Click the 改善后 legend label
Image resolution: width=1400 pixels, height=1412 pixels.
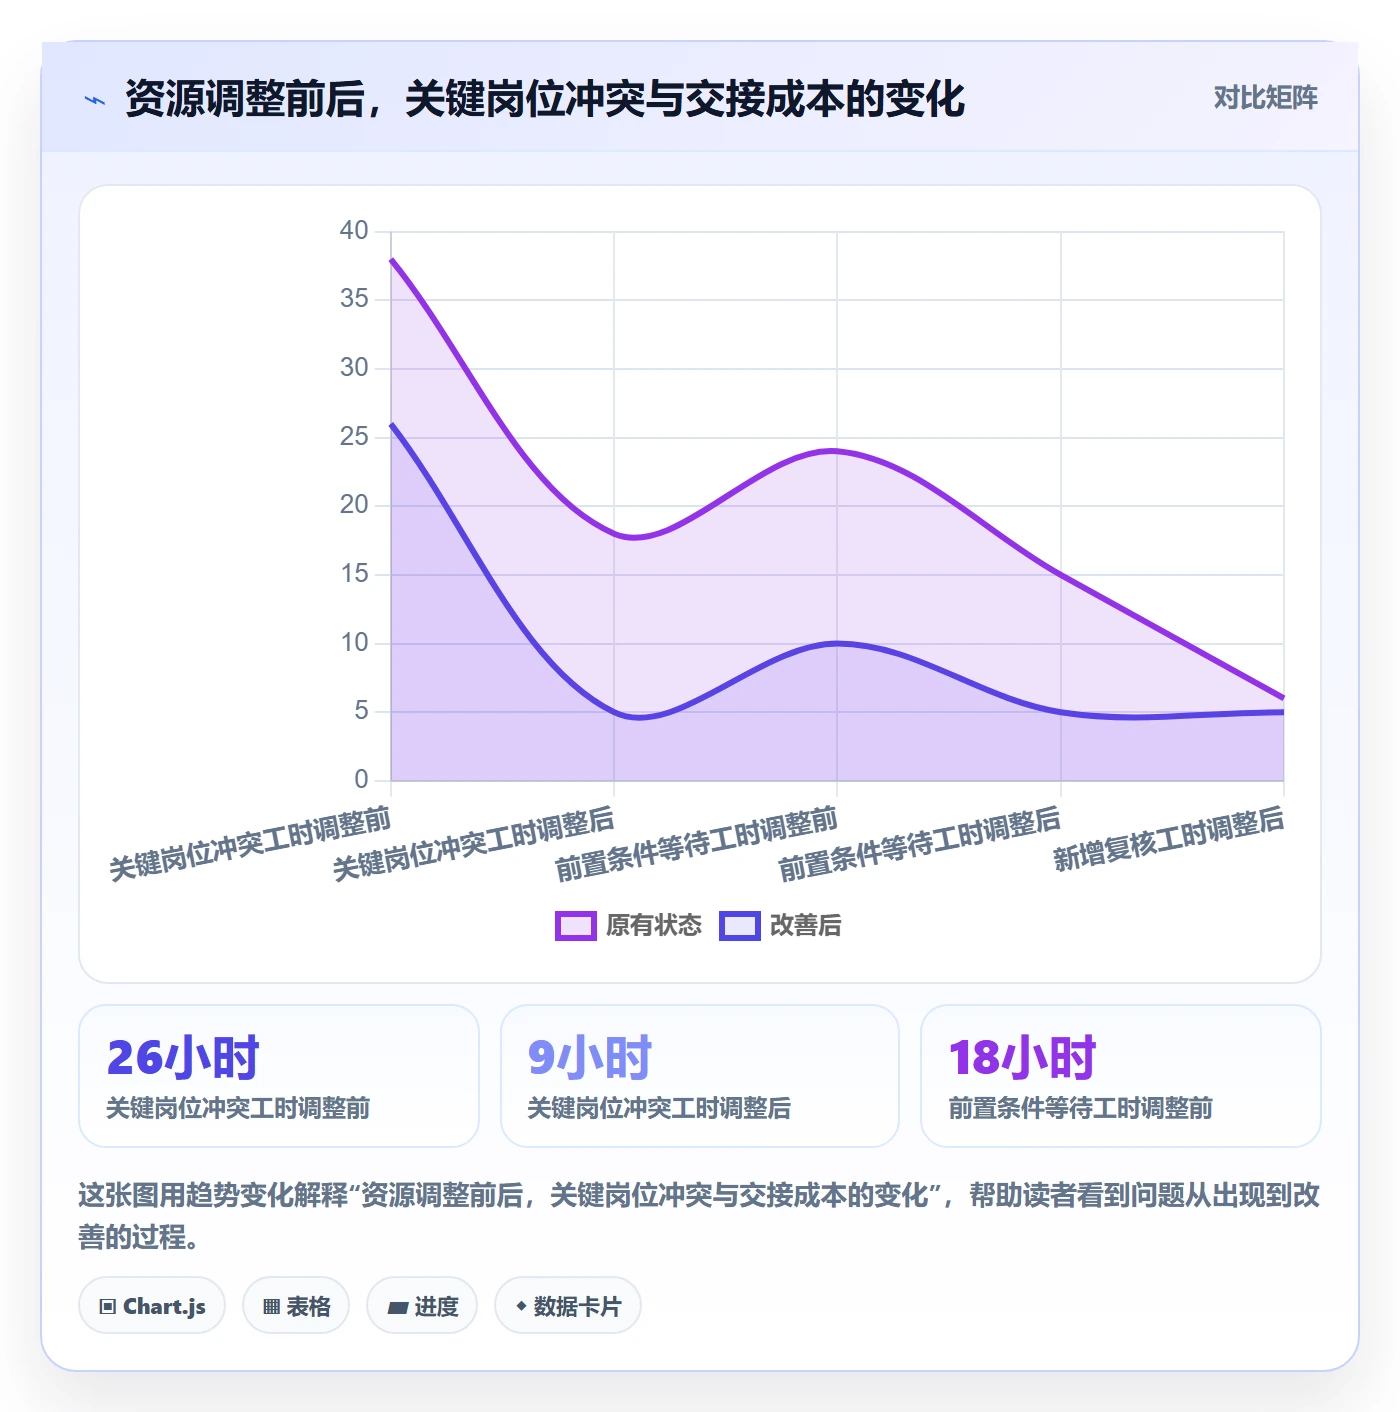(x=806, y=926)
